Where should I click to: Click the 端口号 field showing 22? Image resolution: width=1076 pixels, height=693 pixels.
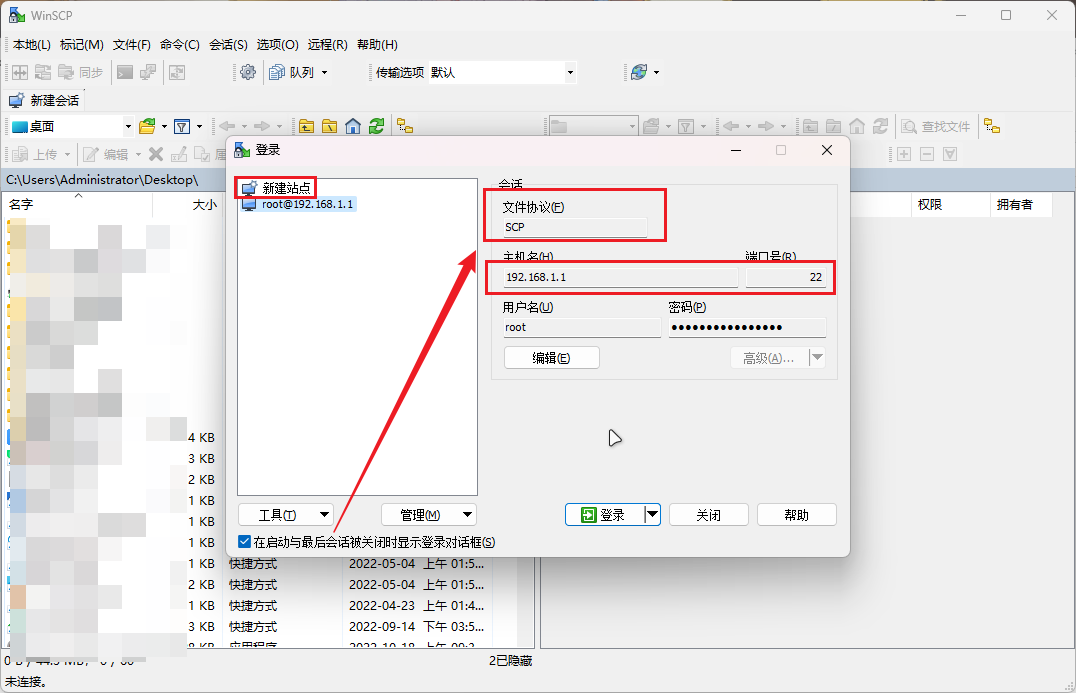786,277
